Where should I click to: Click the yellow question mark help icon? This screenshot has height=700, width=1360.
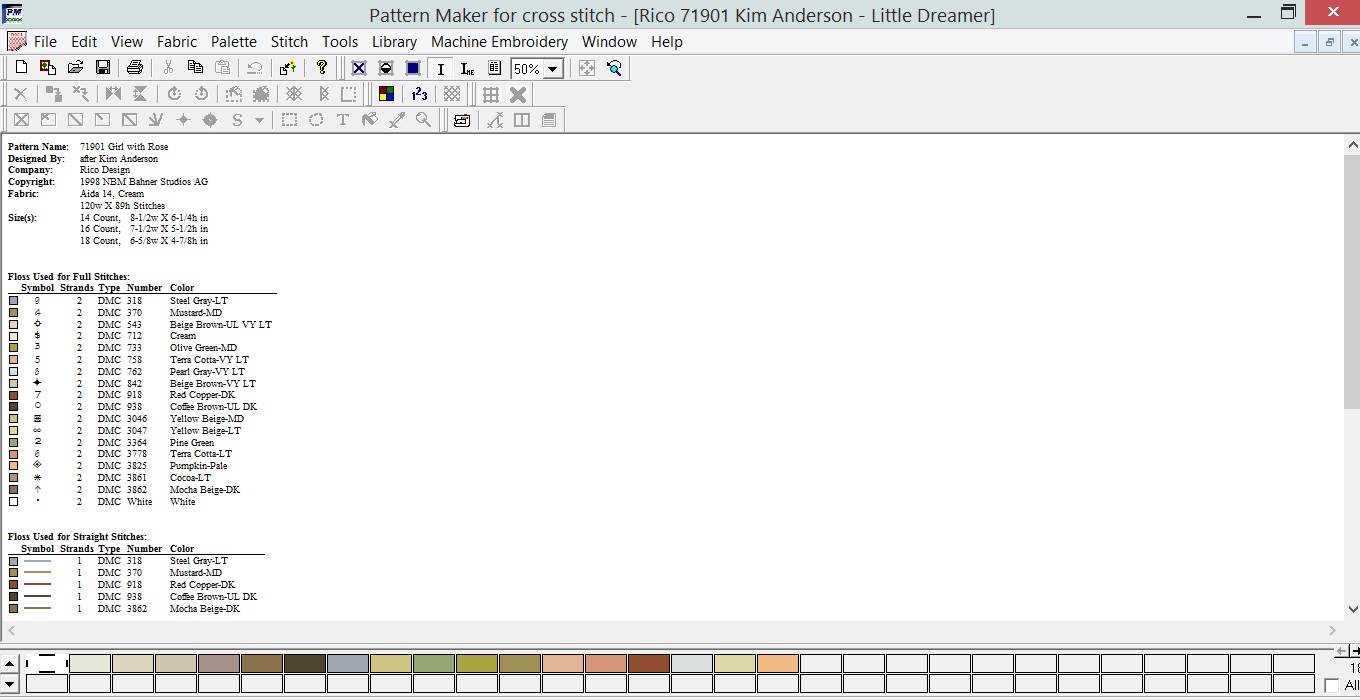(x=321, y=68)
